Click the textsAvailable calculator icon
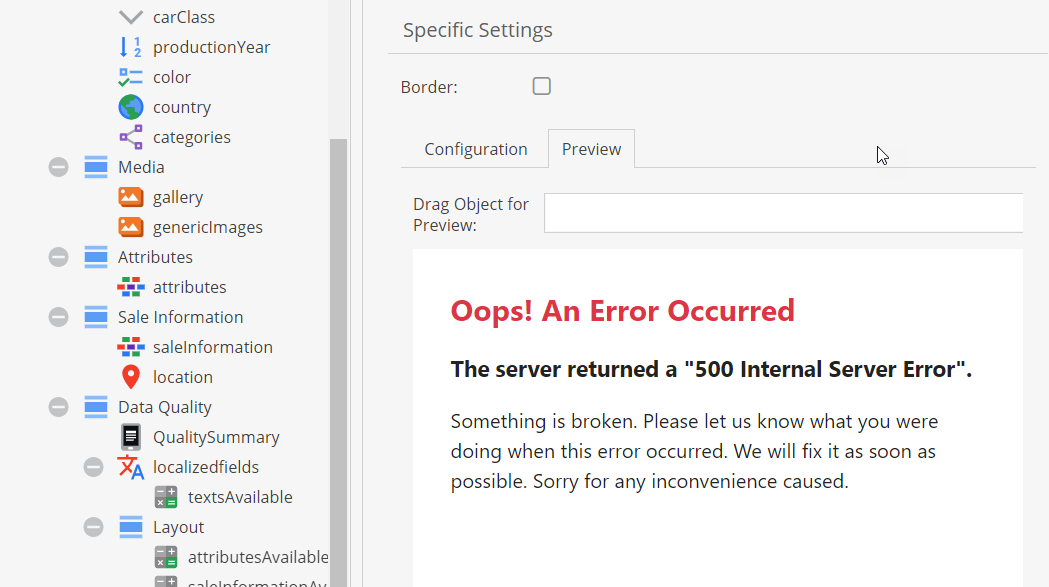Image resolution: width=1049 pixels, height=587 pixels. pyautogui.click(x=165, y=497)
